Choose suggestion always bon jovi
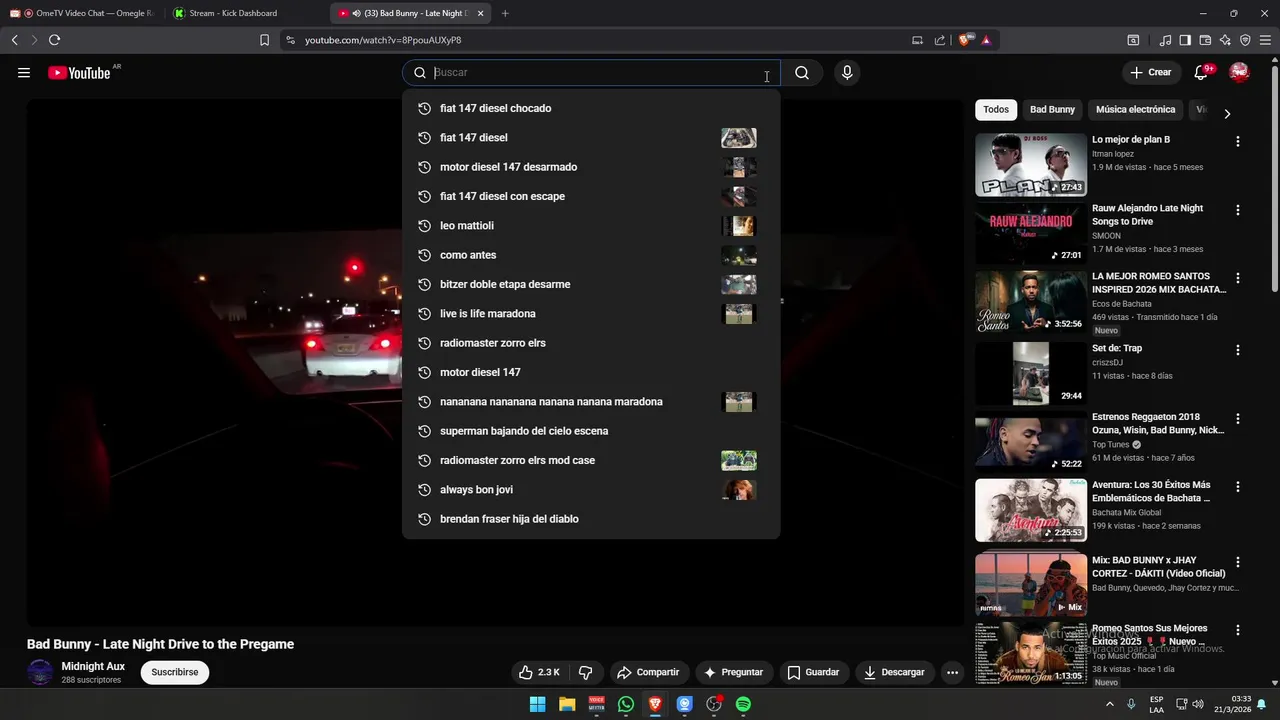 [590, 490]
